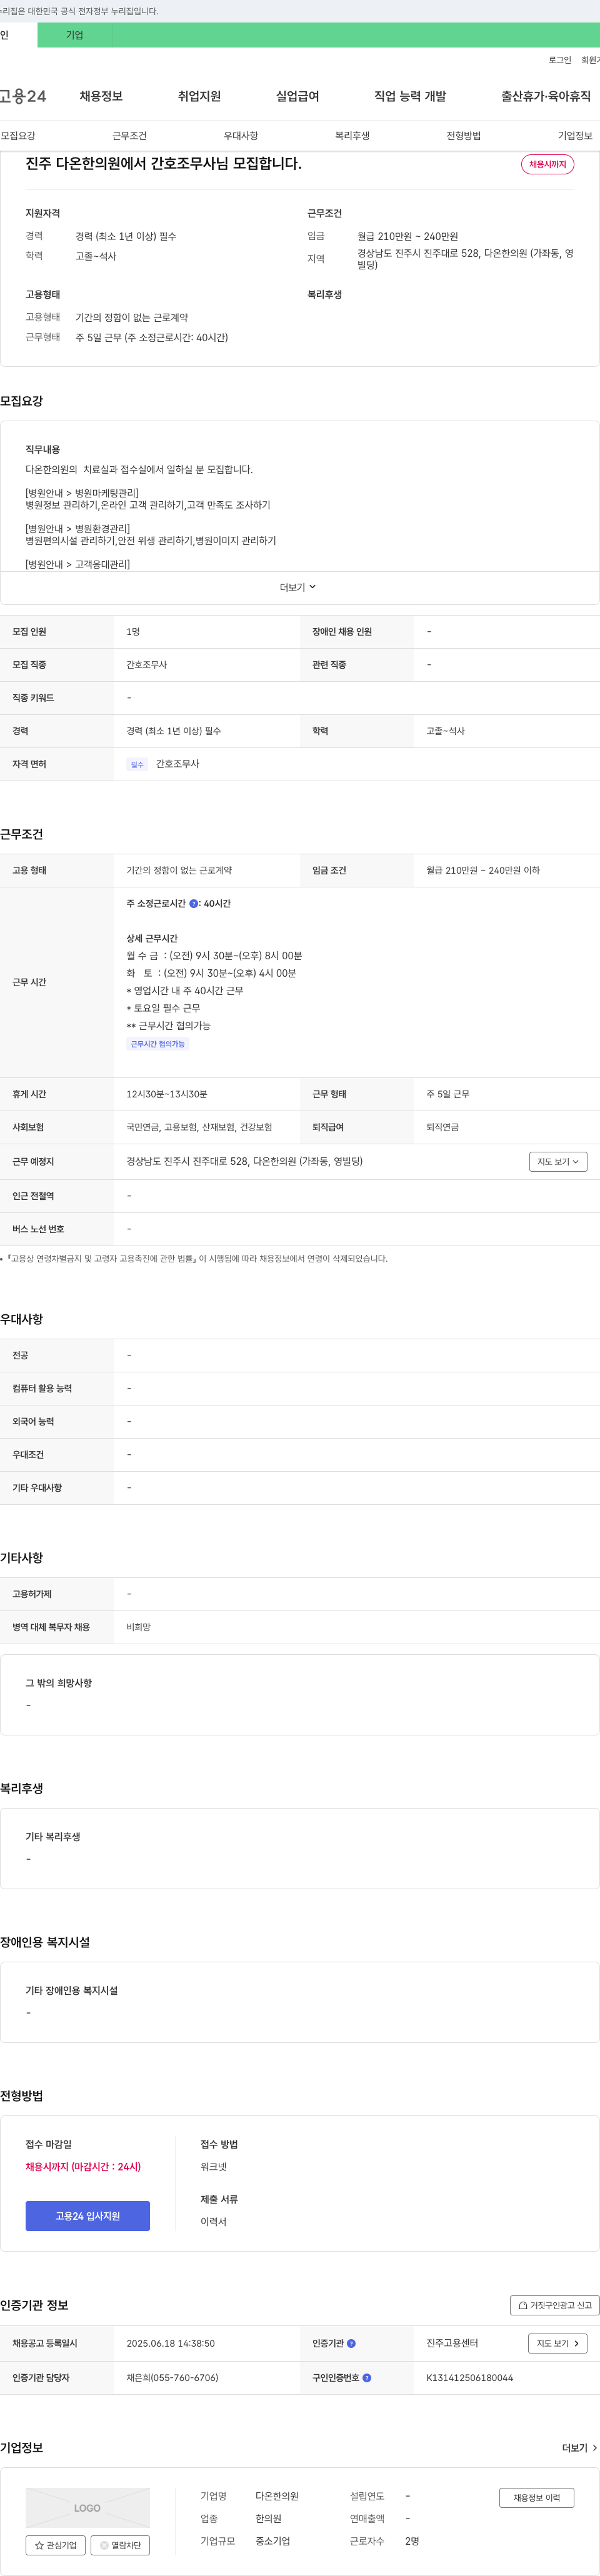Click certification number K131412506180044

(469, 2378)
